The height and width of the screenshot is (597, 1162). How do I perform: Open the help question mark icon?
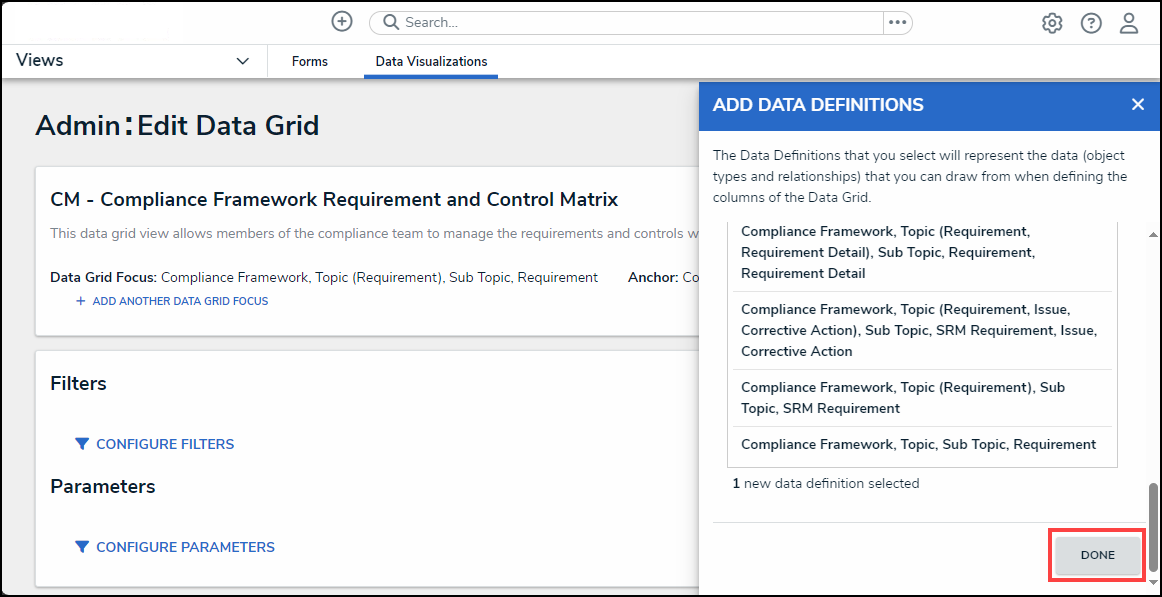(1091, 23)
